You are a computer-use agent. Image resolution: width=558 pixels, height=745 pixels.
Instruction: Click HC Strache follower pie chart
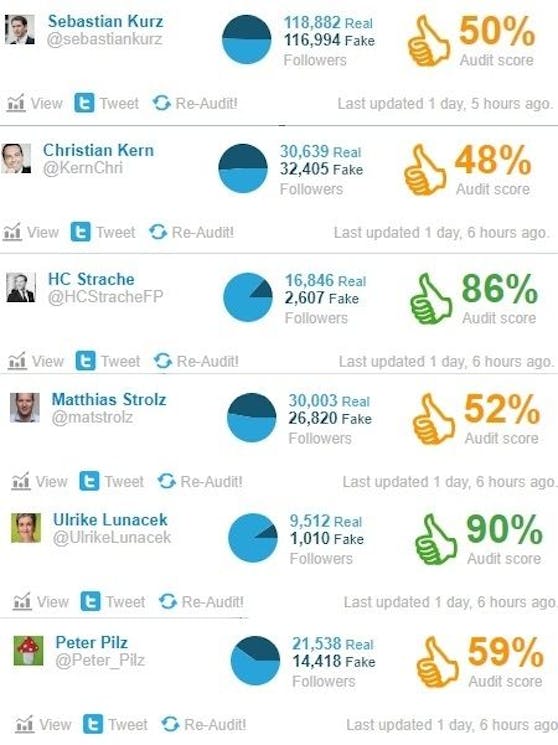click(x=248, y=297)
